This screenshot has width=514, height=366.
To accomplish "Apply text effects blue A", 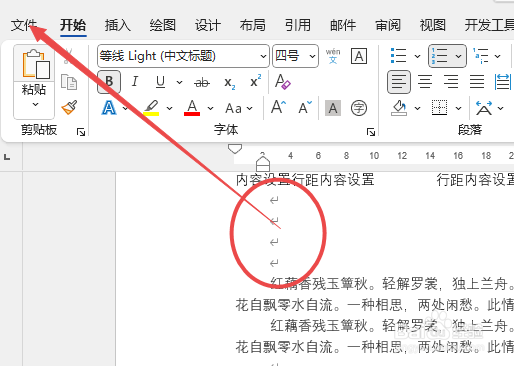I will click(x=109, y=108).
